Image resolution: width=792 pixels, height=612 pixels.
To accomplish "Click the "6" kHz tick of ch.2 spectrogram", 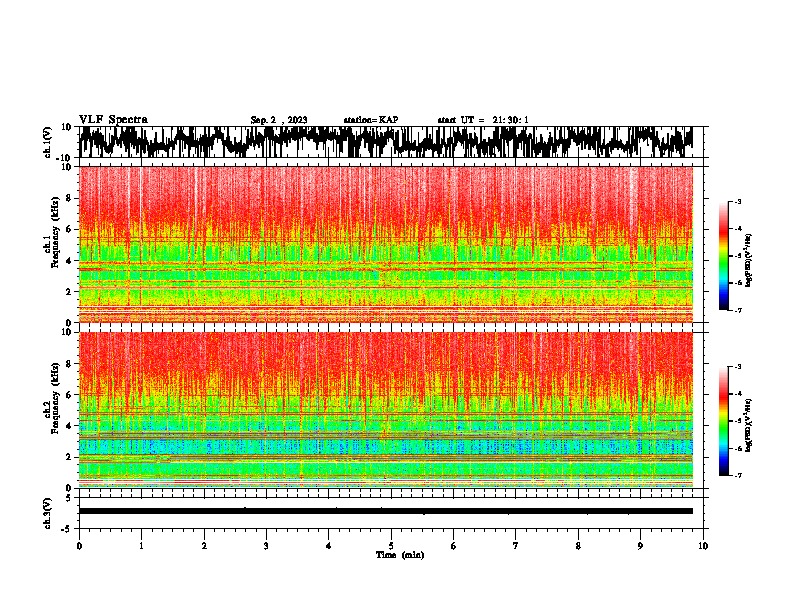I will [x=70, y=395].
